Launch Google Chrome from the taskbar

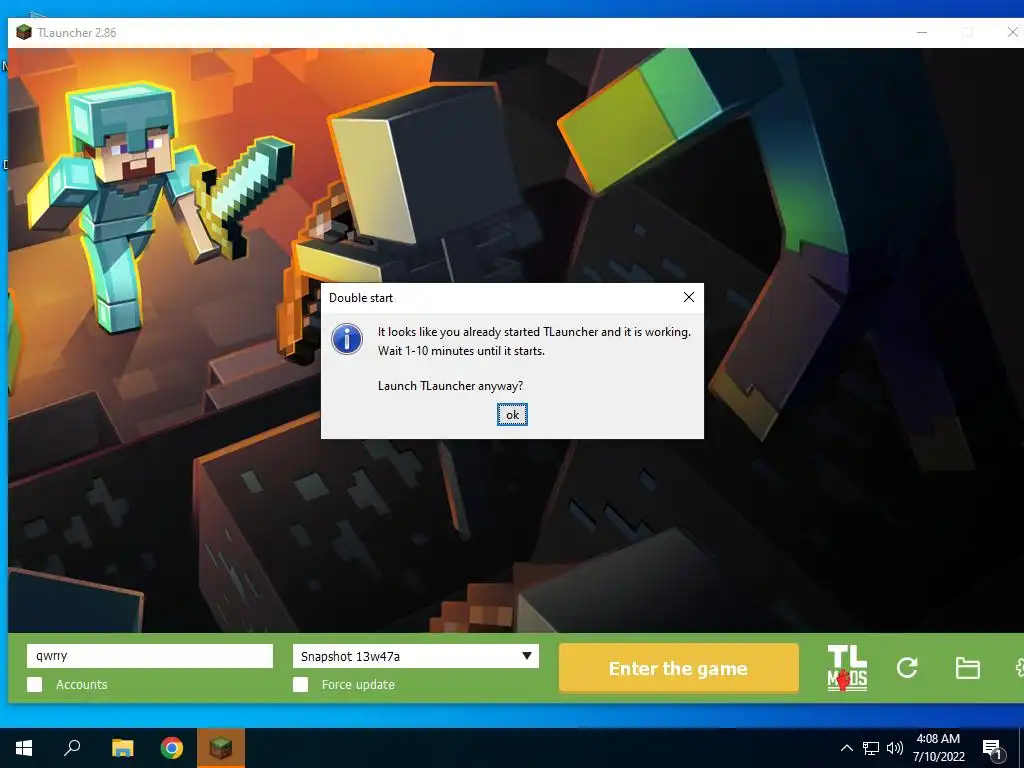pyautogui.click(x=172, y=748)
